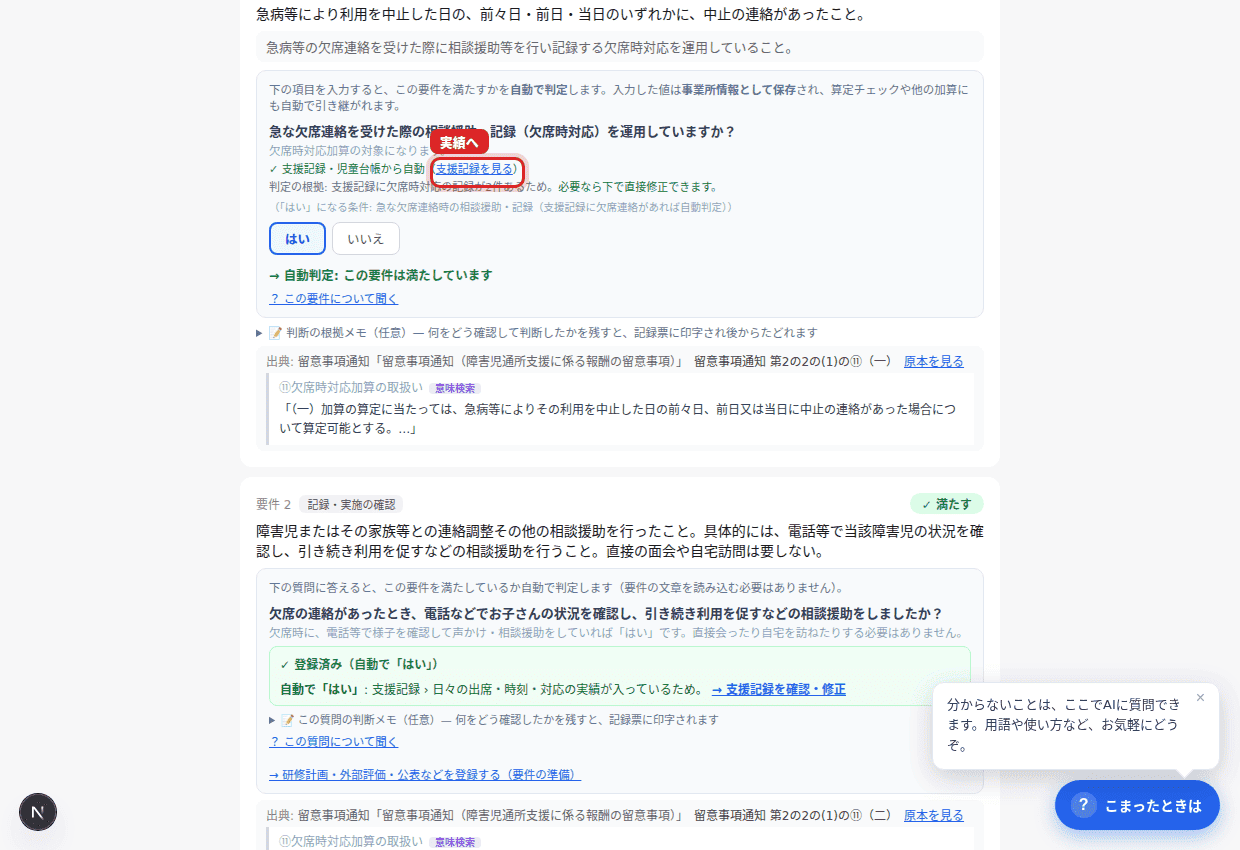Click the 要件 2 label
The image size is (1240, 850).
point(273,504)
